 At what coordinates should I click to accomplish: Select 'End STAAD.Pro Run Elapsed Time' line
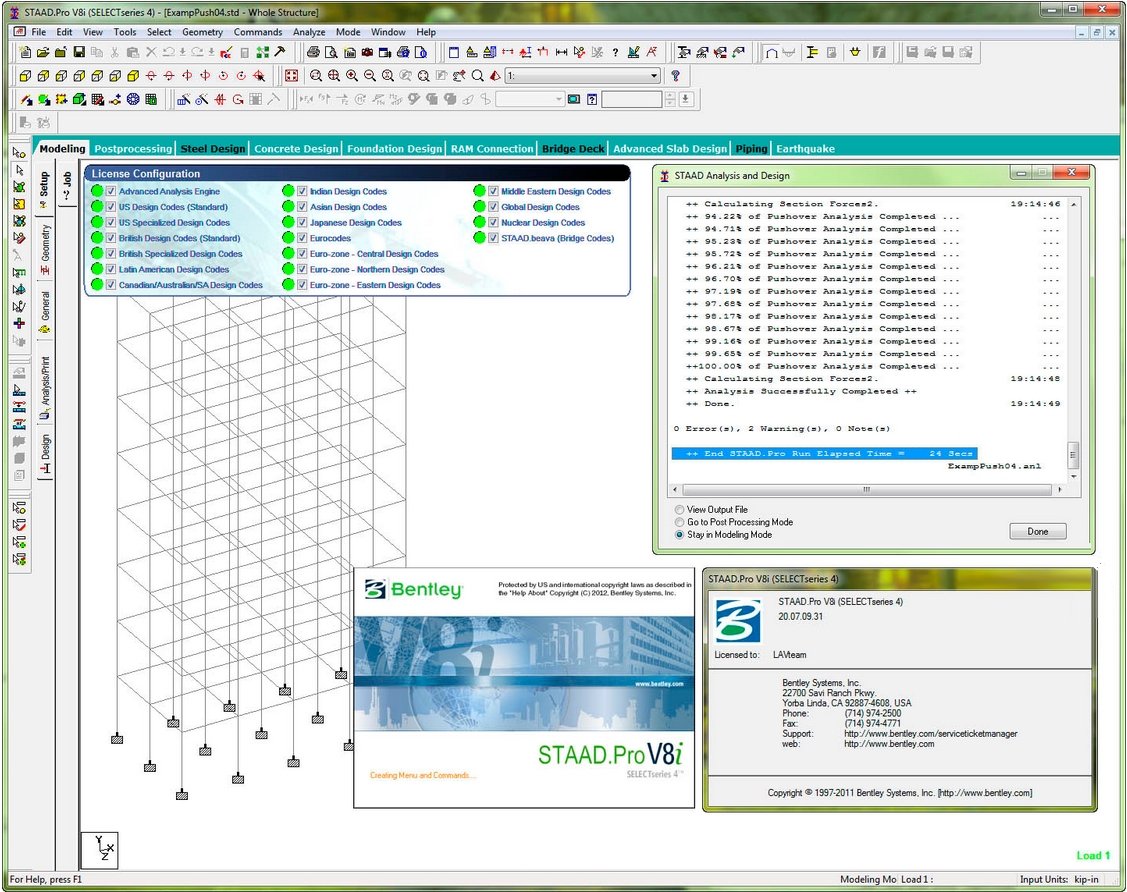824,454
